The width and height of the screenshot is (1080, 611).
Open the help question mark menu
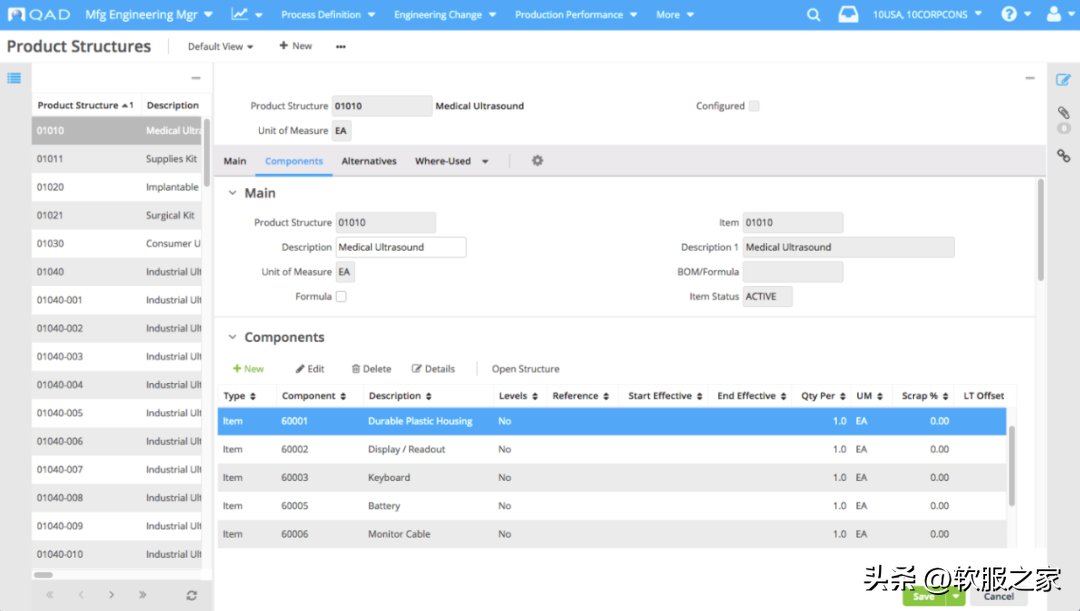pos(1008,15)
